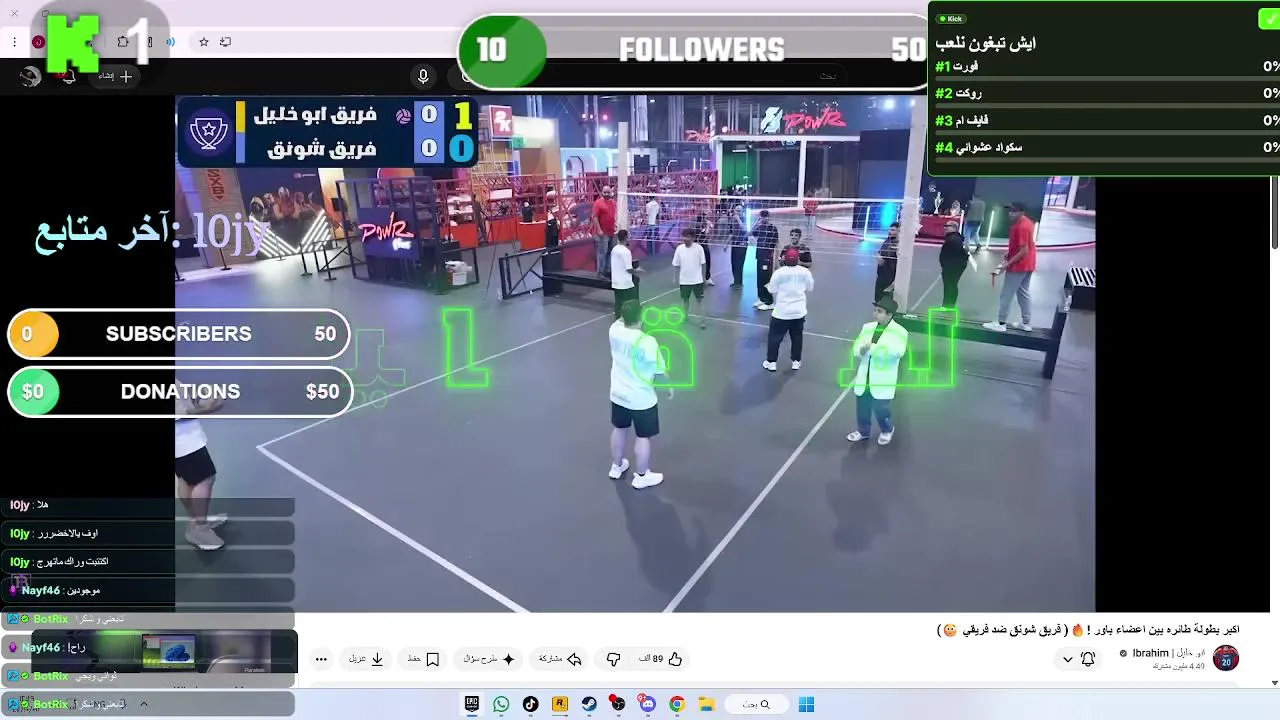Viewport: 1280px width, 720px height.
Task: Toggle the channel notification bell
Action: [x=1088, y=659]
